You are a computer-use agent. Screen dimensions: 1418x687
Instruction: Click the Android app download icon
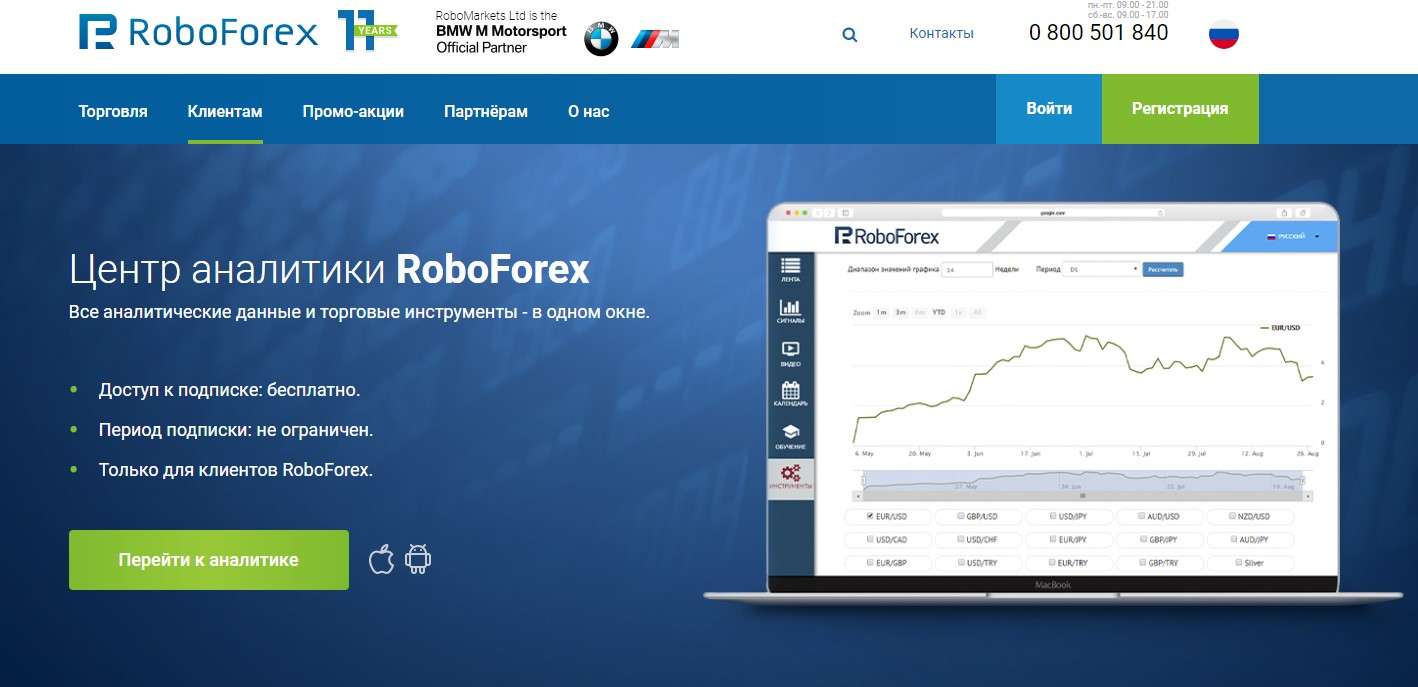[x=418, y=559]
